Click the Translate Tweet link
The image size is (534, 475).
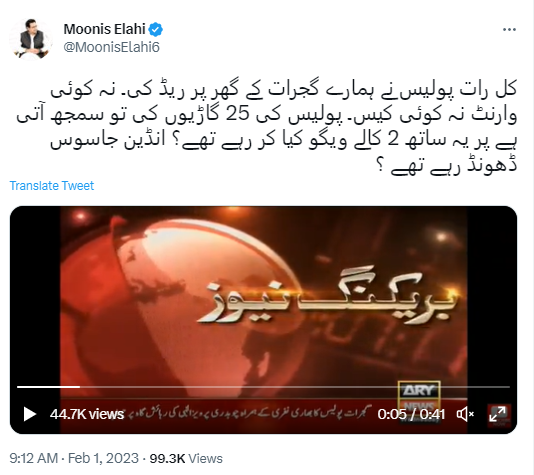[51, 186]
